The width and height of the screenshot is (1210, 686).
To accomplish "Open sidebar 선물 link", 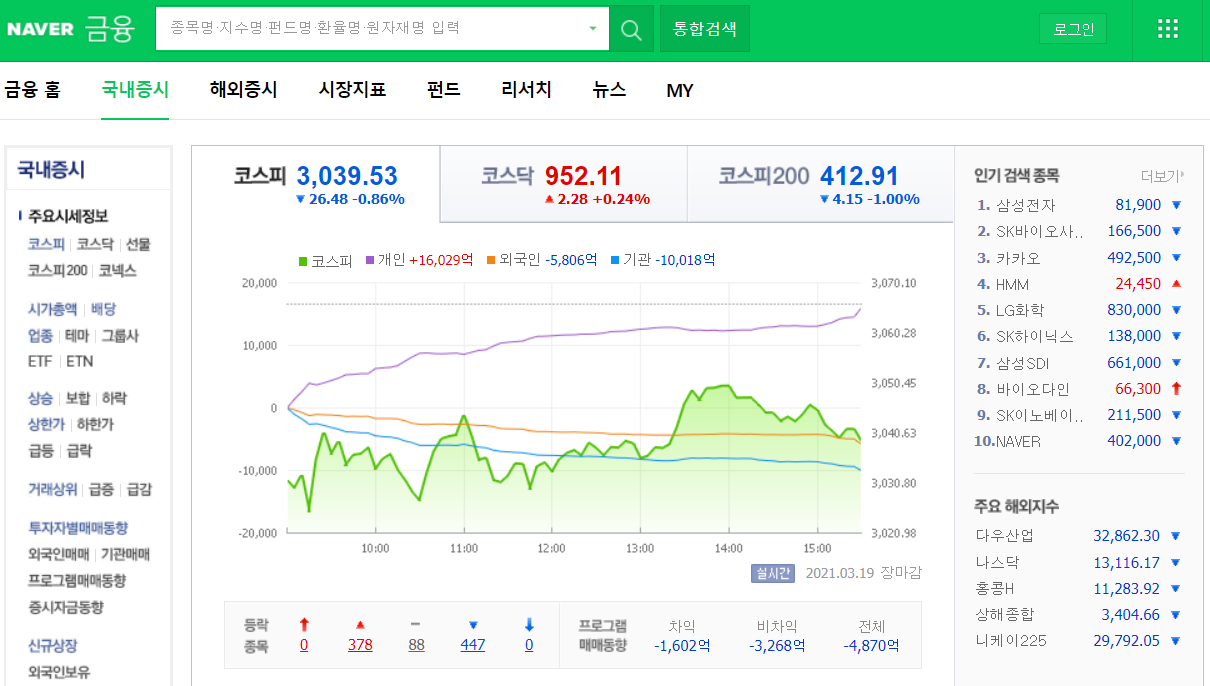I will [138, 244].
